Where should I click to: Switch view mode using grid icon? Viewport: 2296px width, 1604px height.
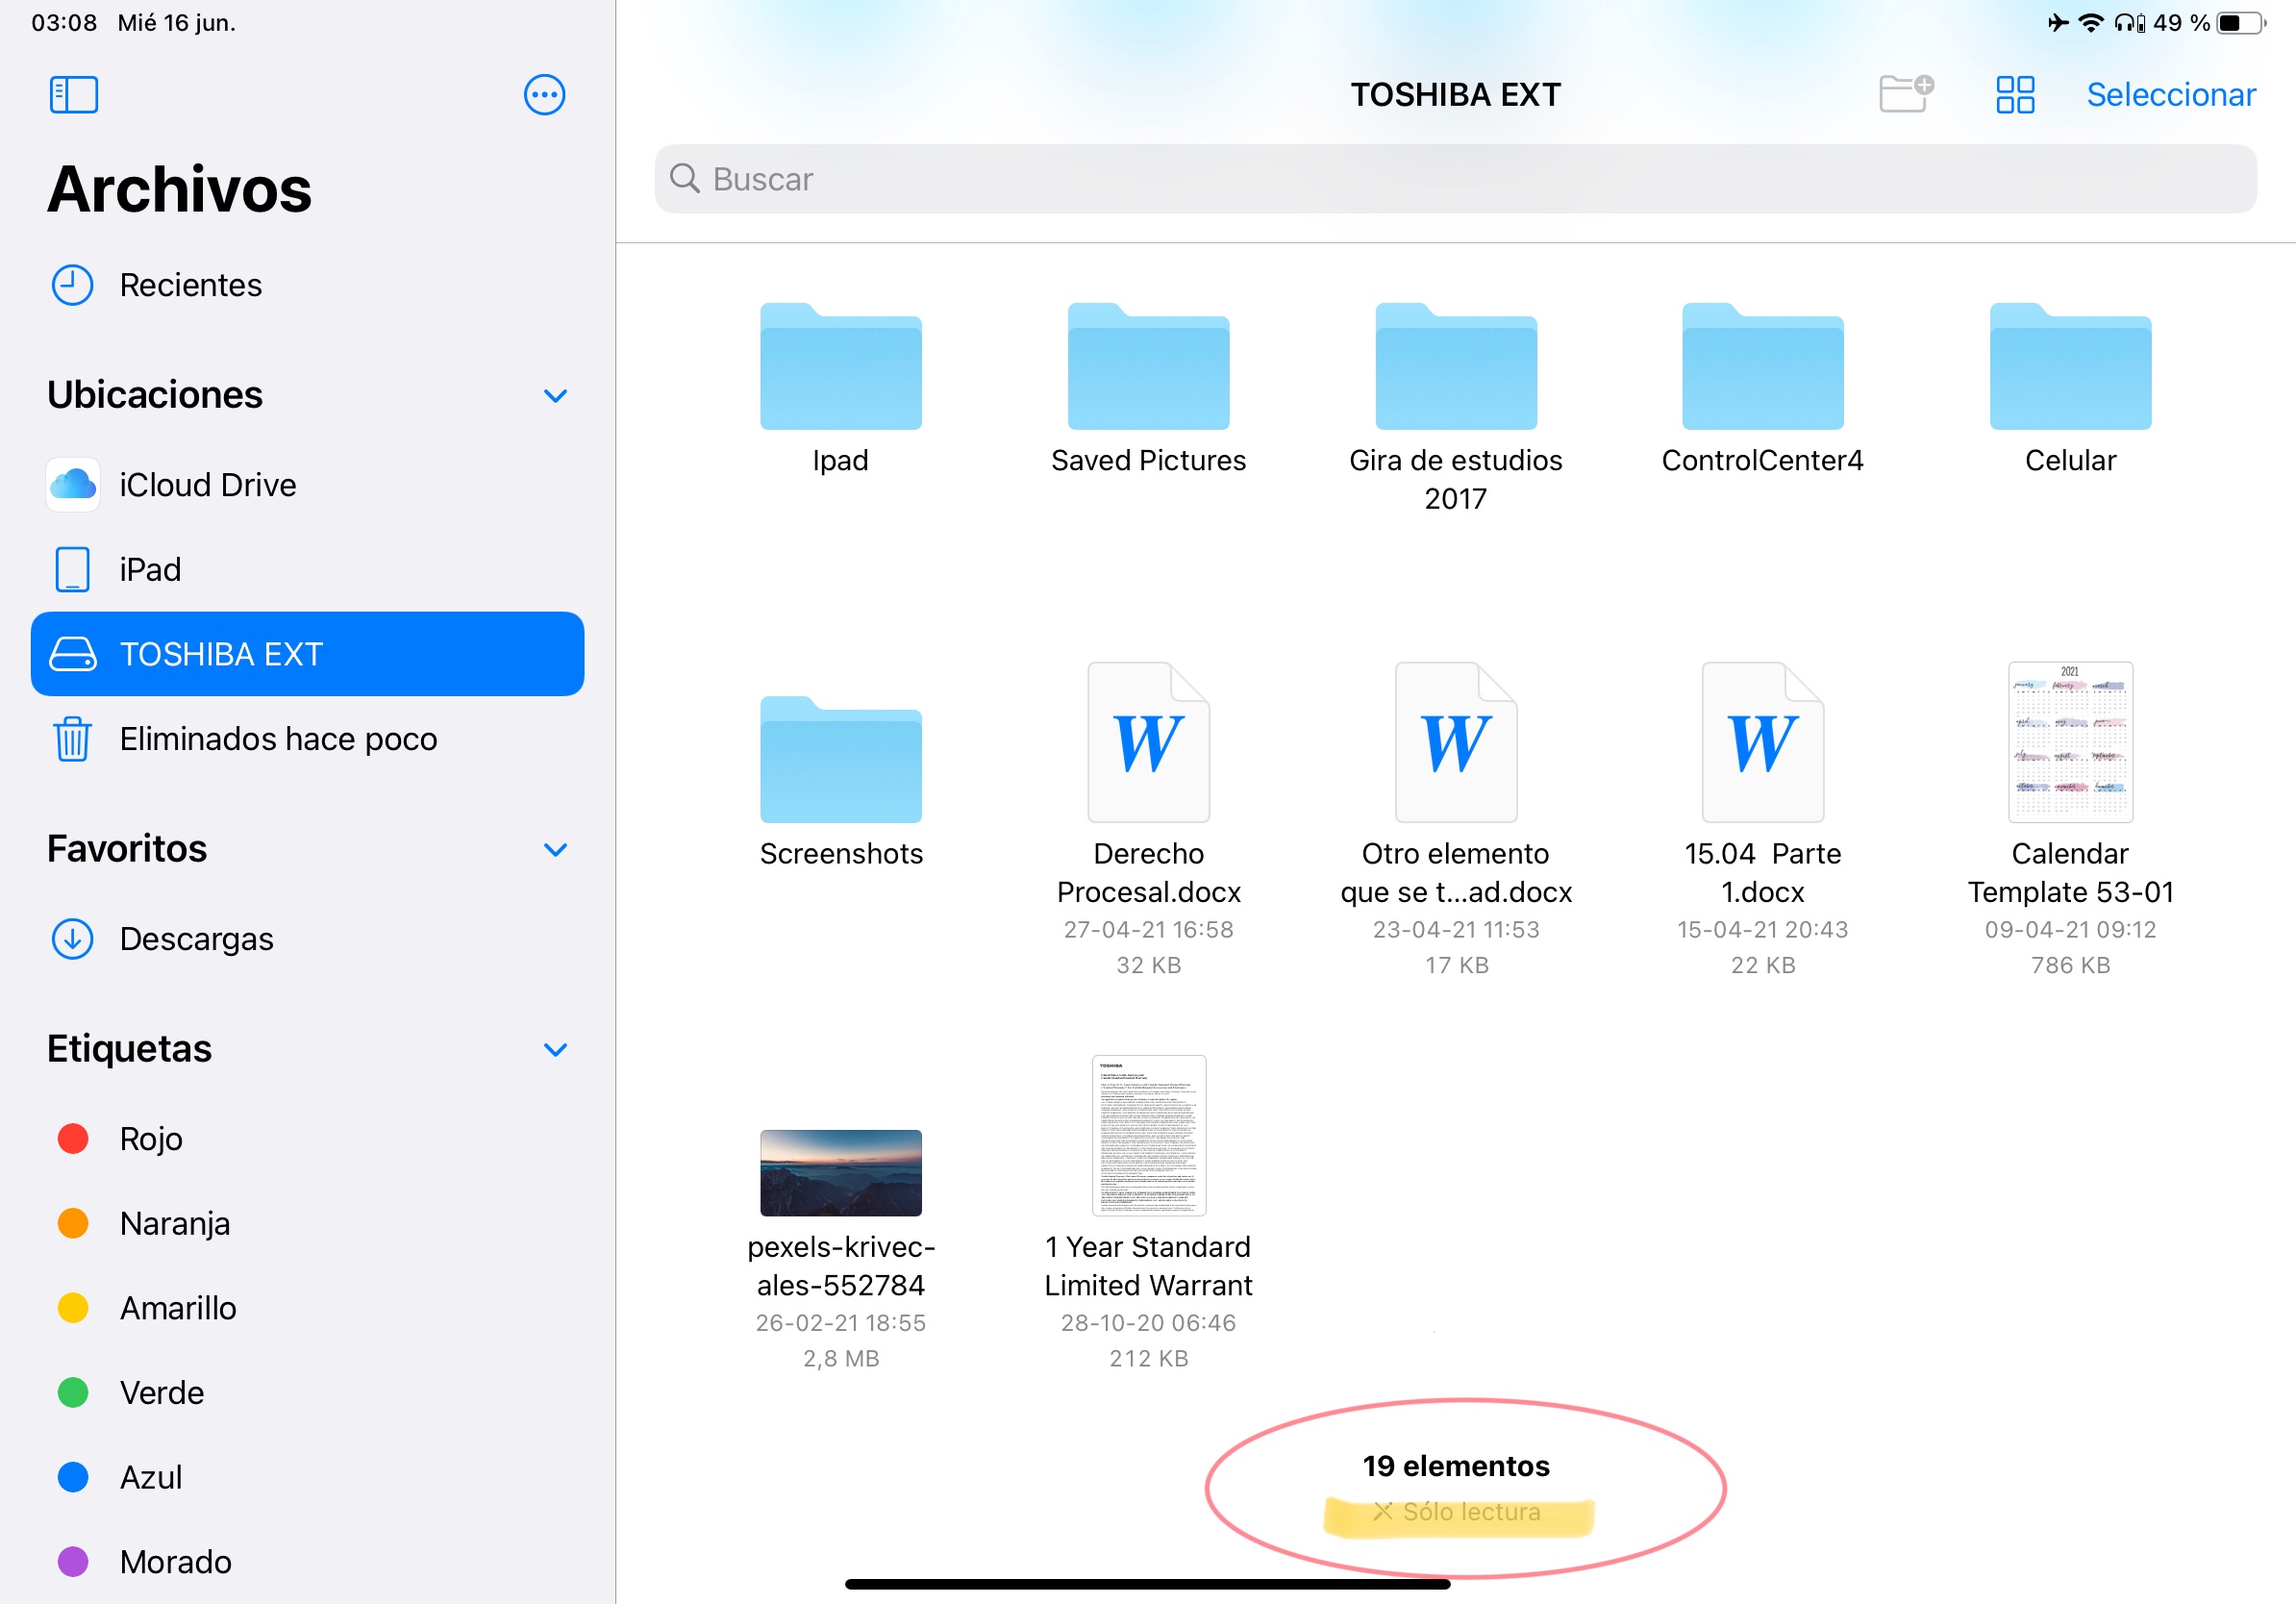2014,95
